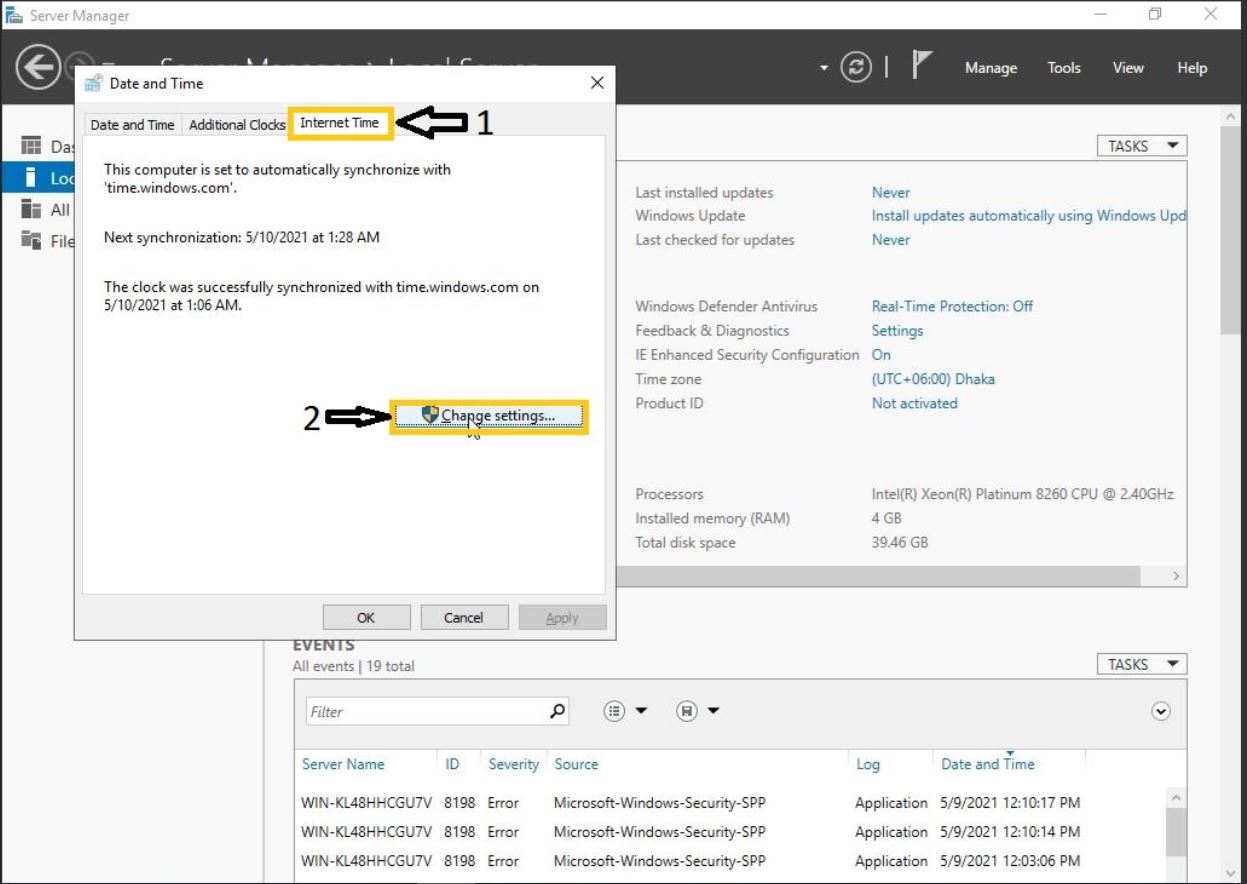Open the View menu

(1128, 68)
